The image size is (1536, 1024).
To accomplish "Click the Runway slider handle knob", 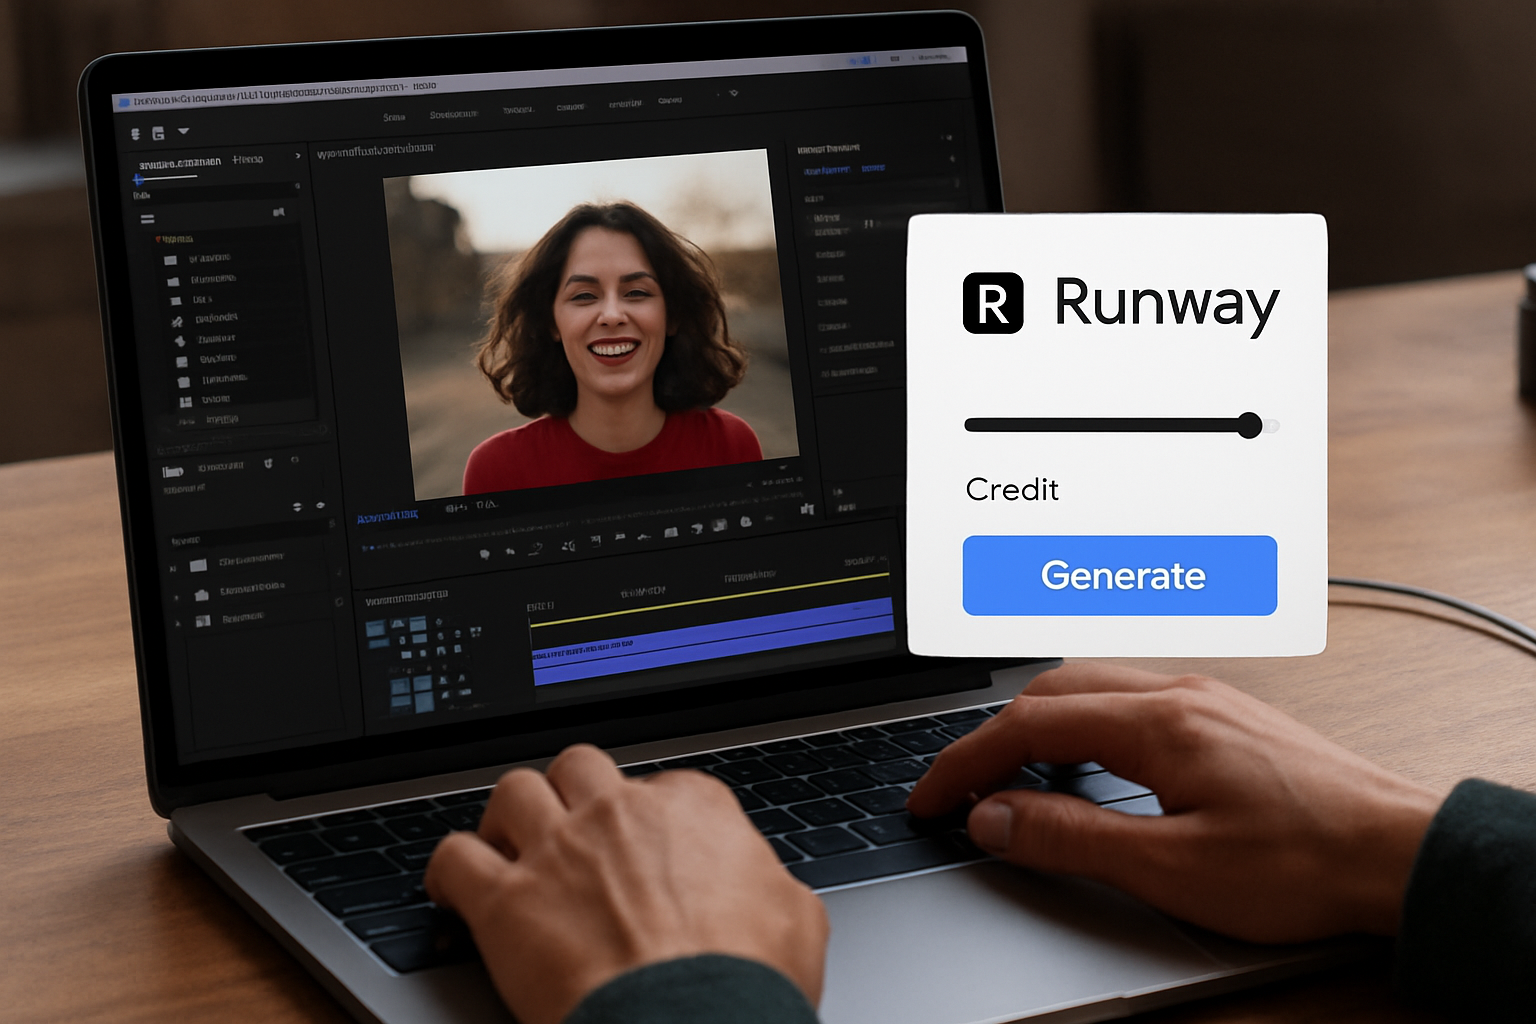I will point(1249,425).
